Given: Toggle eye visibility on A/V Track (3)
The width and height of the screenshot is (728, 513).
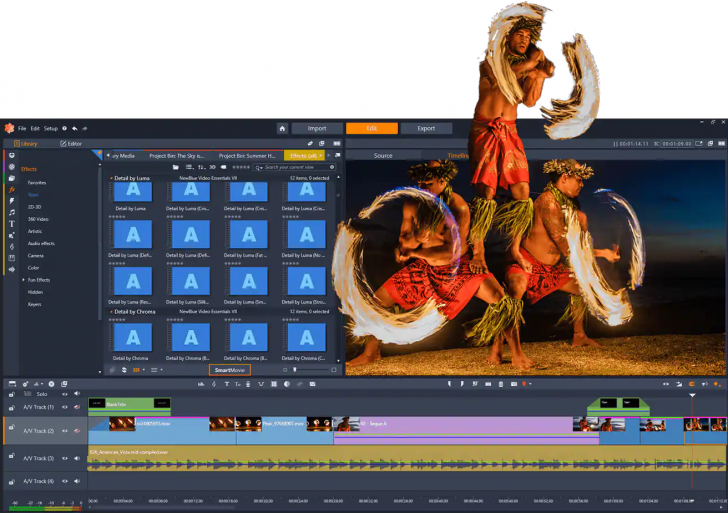Looking at the screenshot, I should [x=65, y=458].
